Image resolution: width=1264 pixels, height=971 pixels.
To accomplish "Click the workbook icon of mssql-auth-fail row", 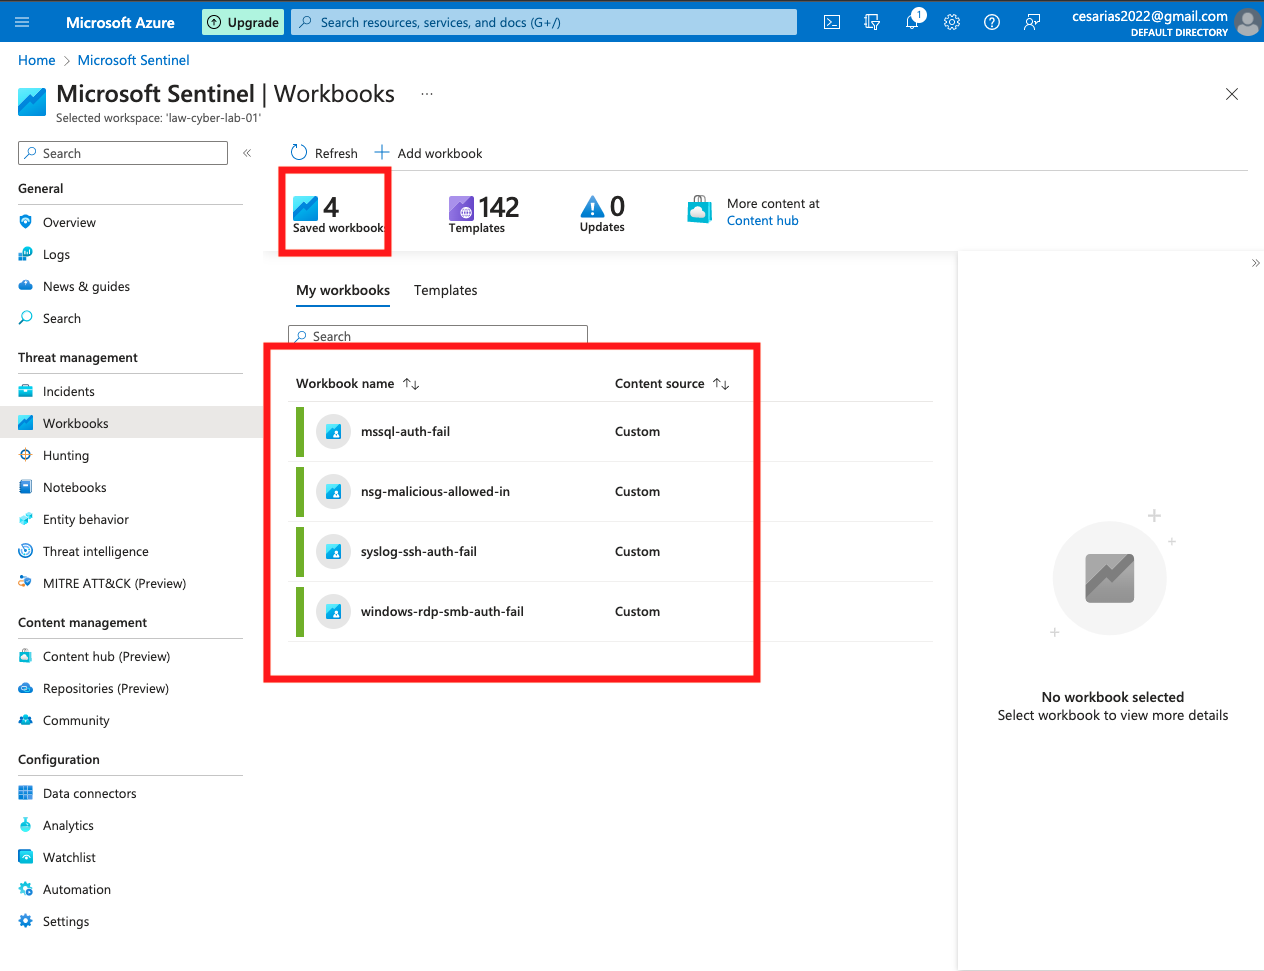I will pyautogui.click(x=334, y=432).
